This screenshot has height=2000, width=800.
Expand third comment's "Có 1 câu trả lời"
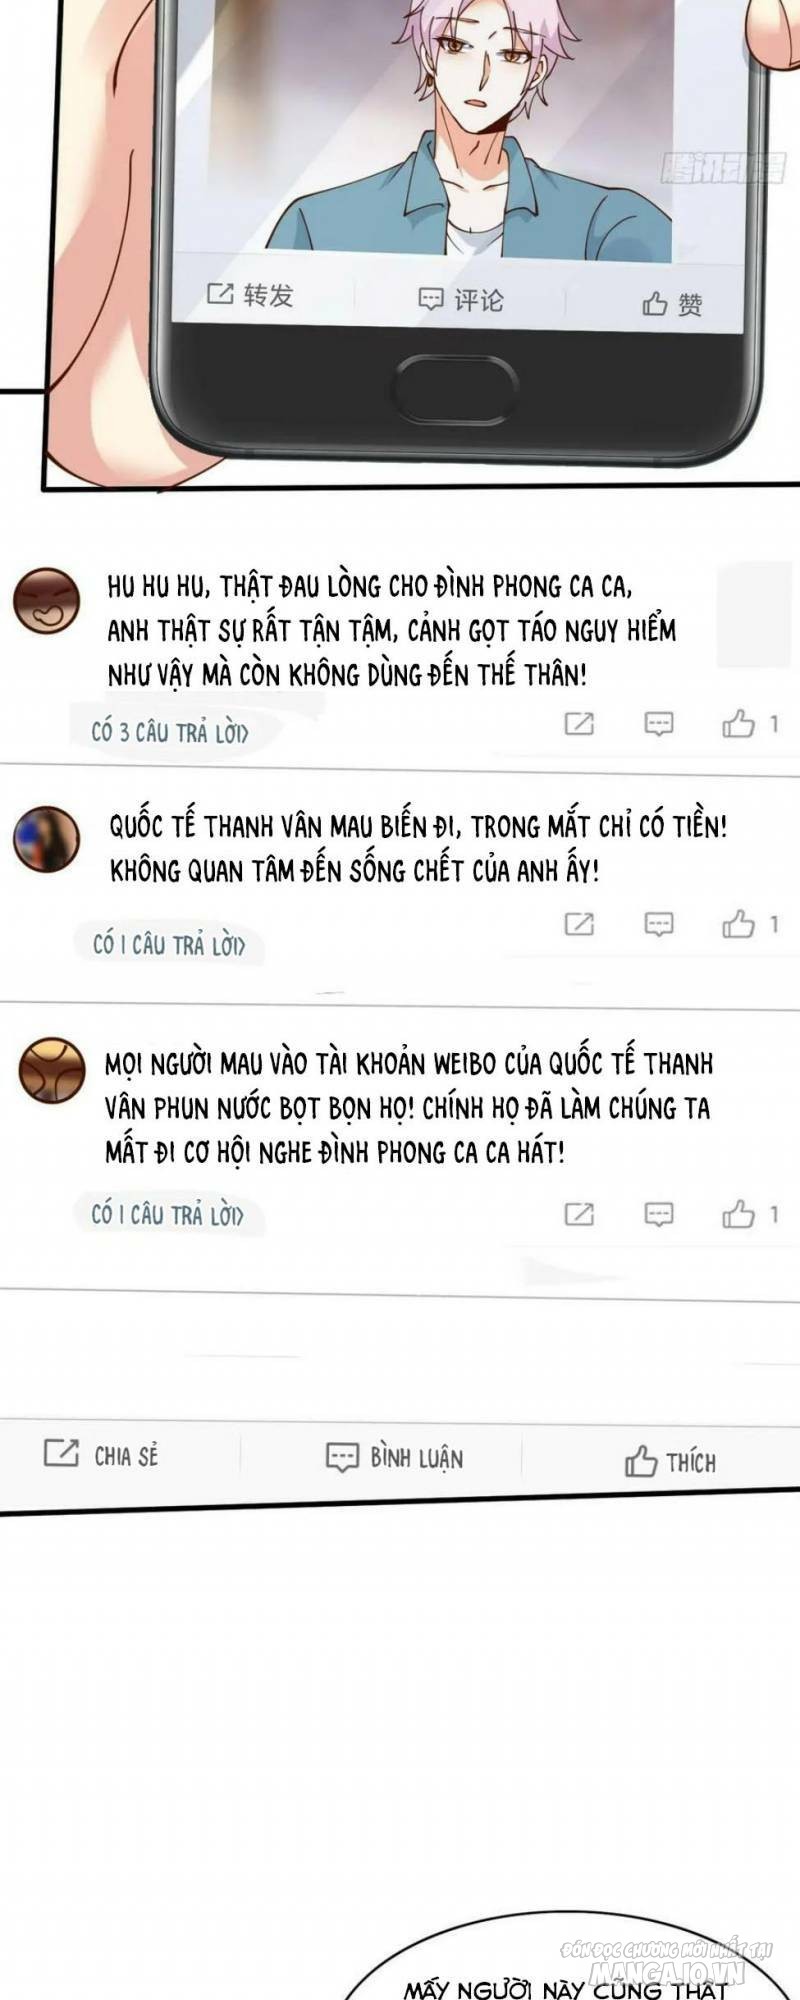coord(167,1214)
